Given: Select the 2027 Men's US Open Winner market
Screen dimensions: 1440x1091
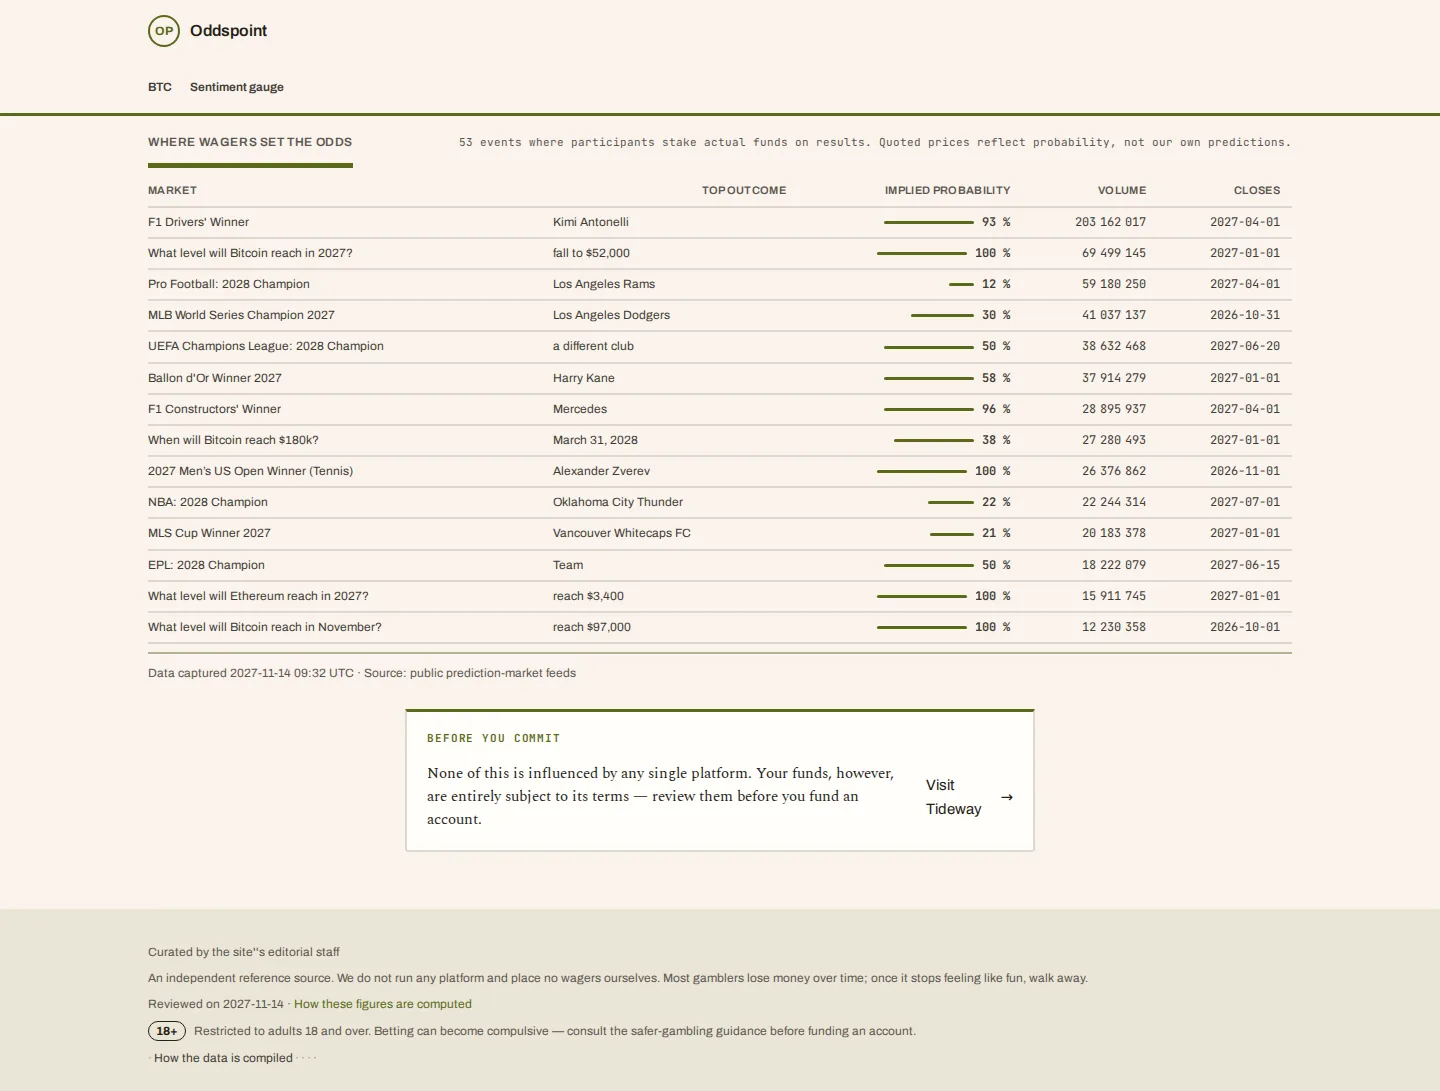Looking at the screenshot, I should pyautogui.click(x=250, y=471).
